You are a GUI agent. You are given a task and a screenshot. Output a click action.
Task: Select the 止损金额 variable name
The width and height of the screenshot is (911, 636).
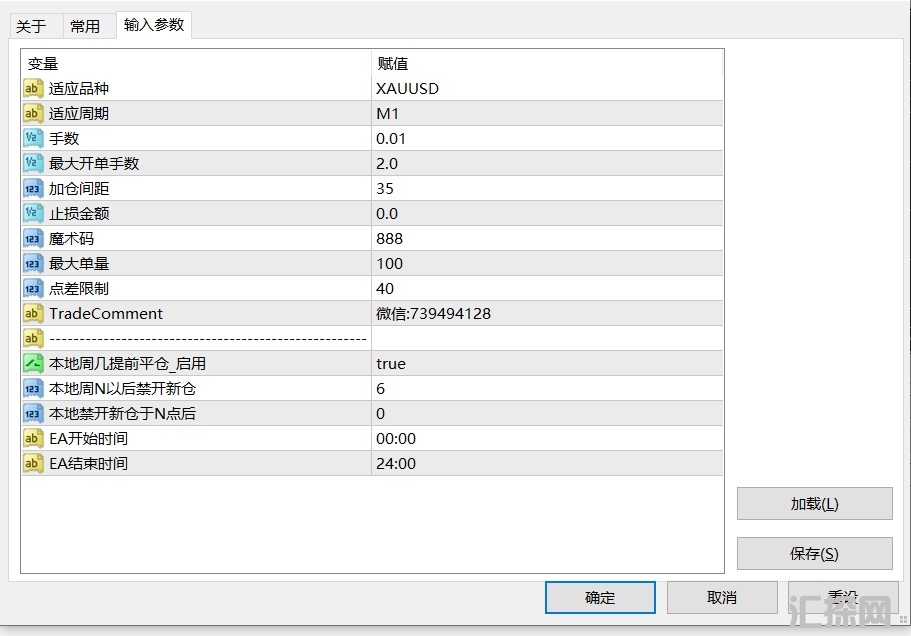coord(78,213)
